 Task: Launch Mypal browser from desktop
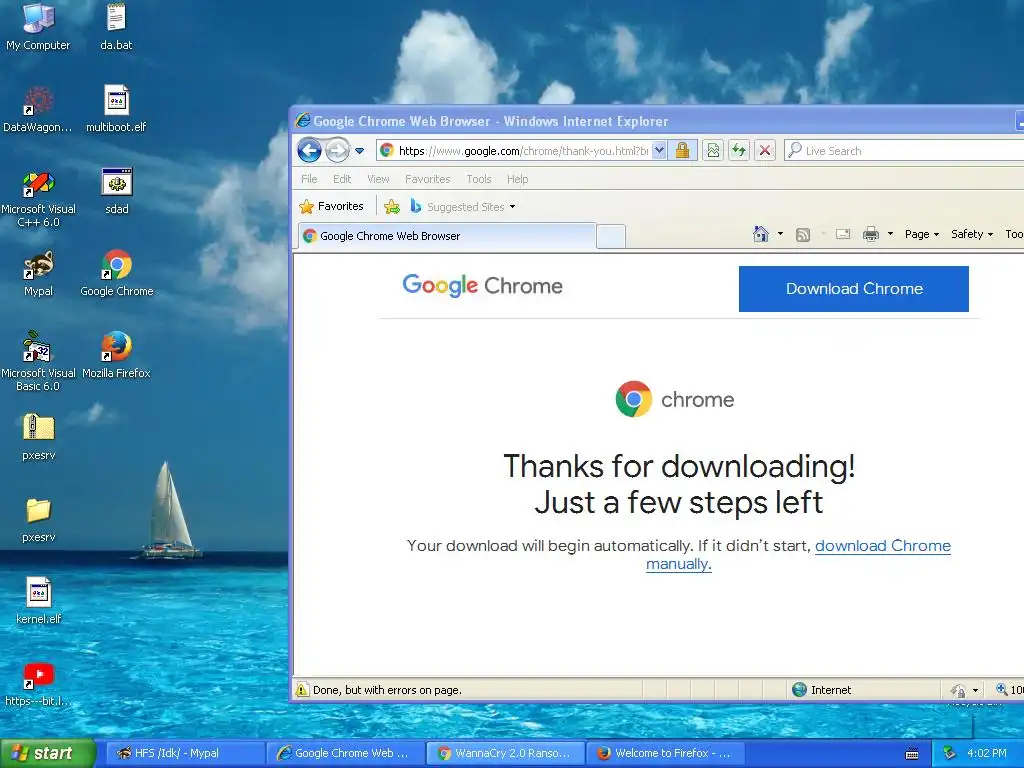click(x=38, y=273)
